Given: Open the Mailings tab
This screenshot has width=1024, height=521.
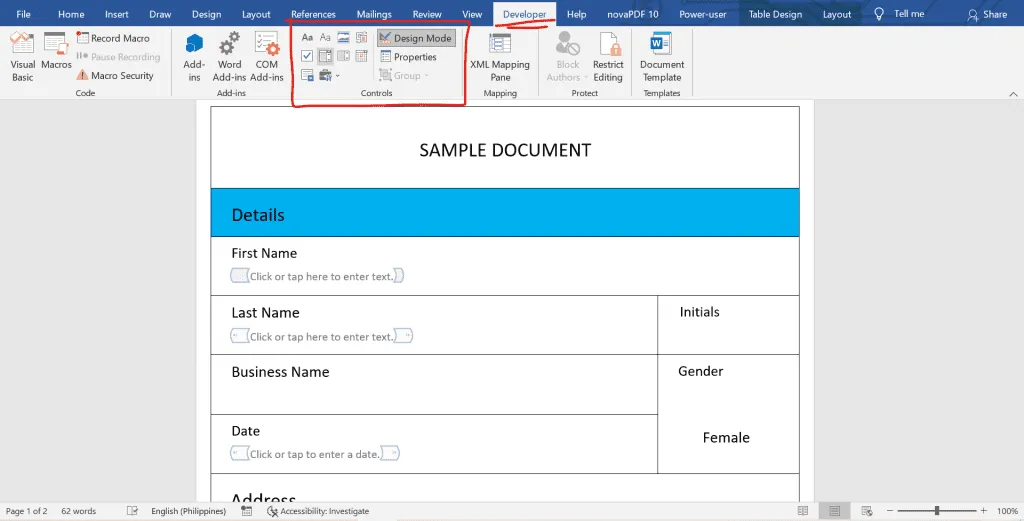Looking at the screenshot, I should tap(374, 14).
